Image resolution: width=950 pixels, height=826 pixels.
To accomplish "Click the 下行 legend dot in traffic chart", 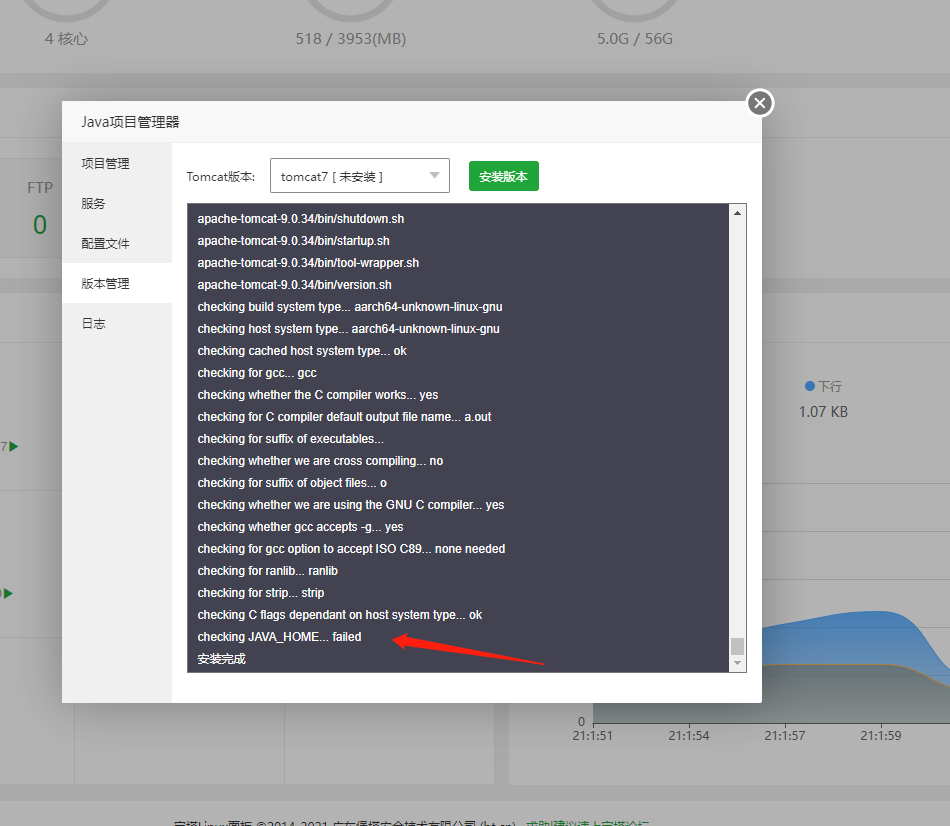I will click(809, 386).
